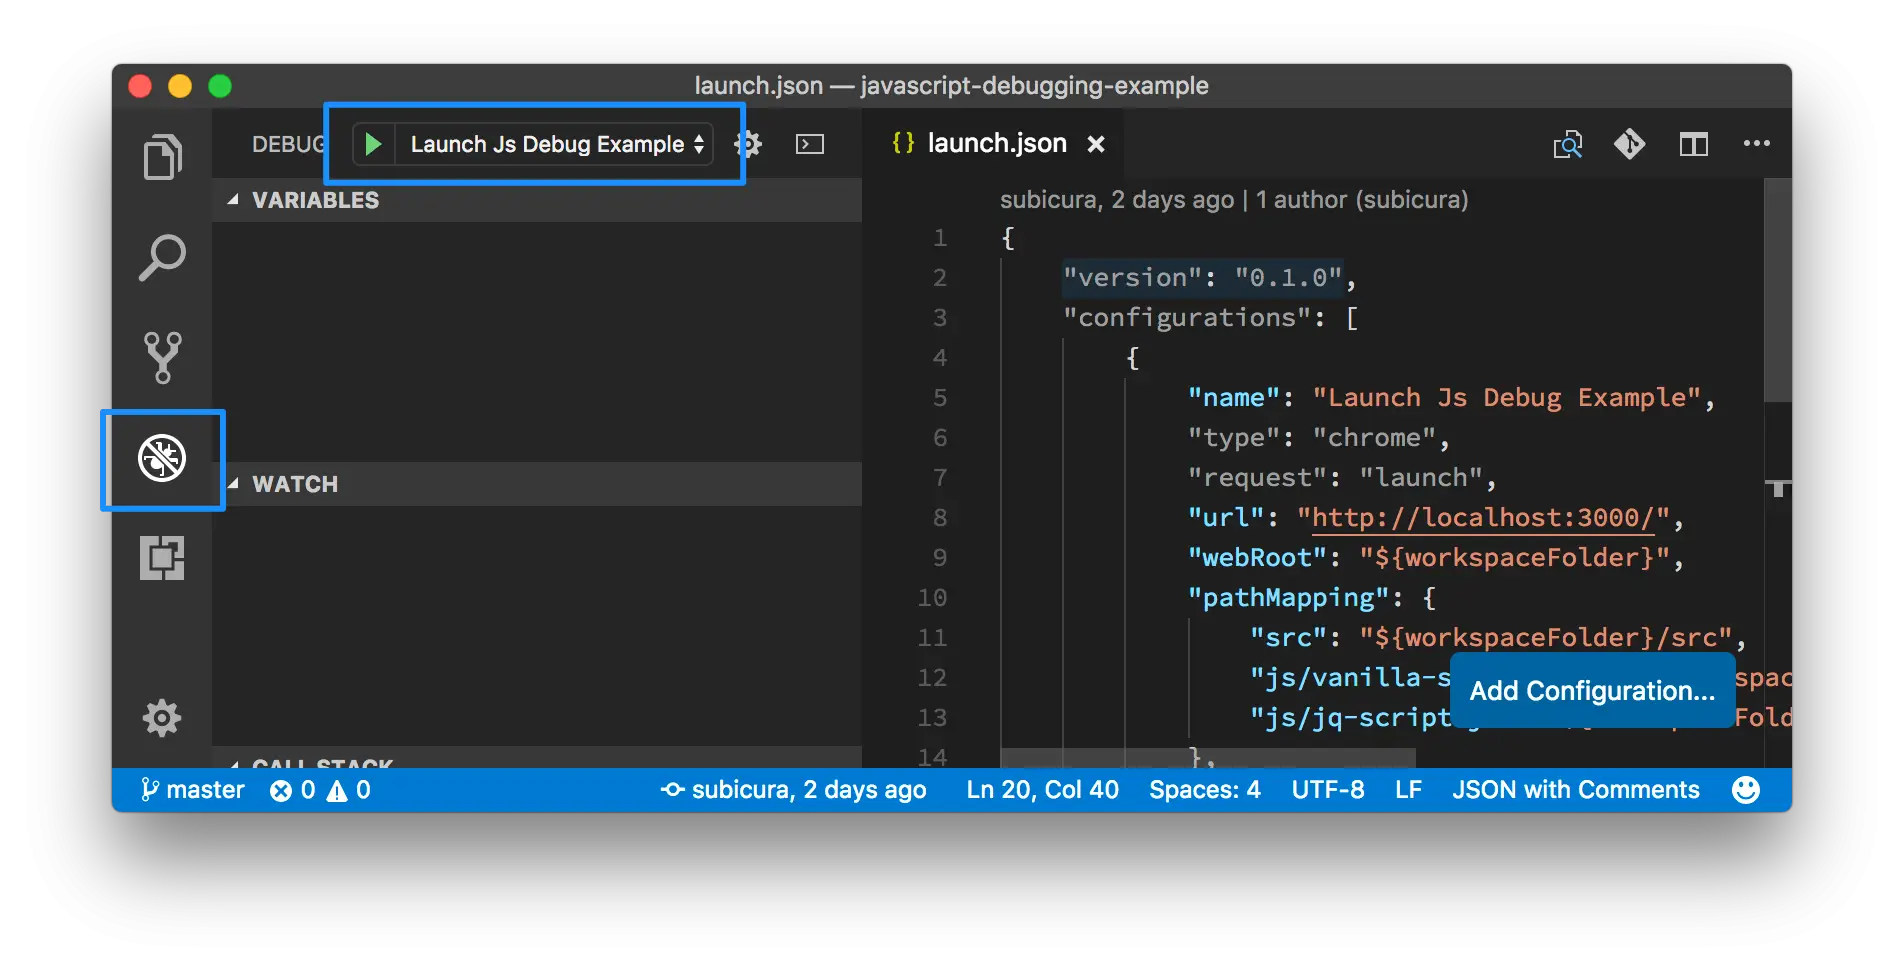This screenshot has height=972, width=1904.
Task: Click the "webRoot" key on line 9
Action: click(x=1257, y=557)
